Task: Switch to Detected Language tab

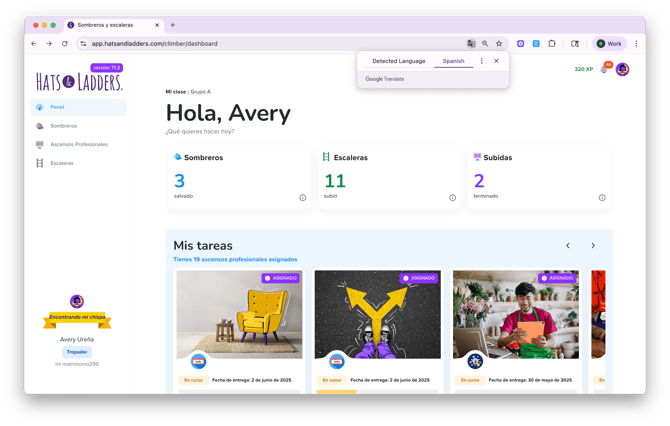Action: [398, 61]
